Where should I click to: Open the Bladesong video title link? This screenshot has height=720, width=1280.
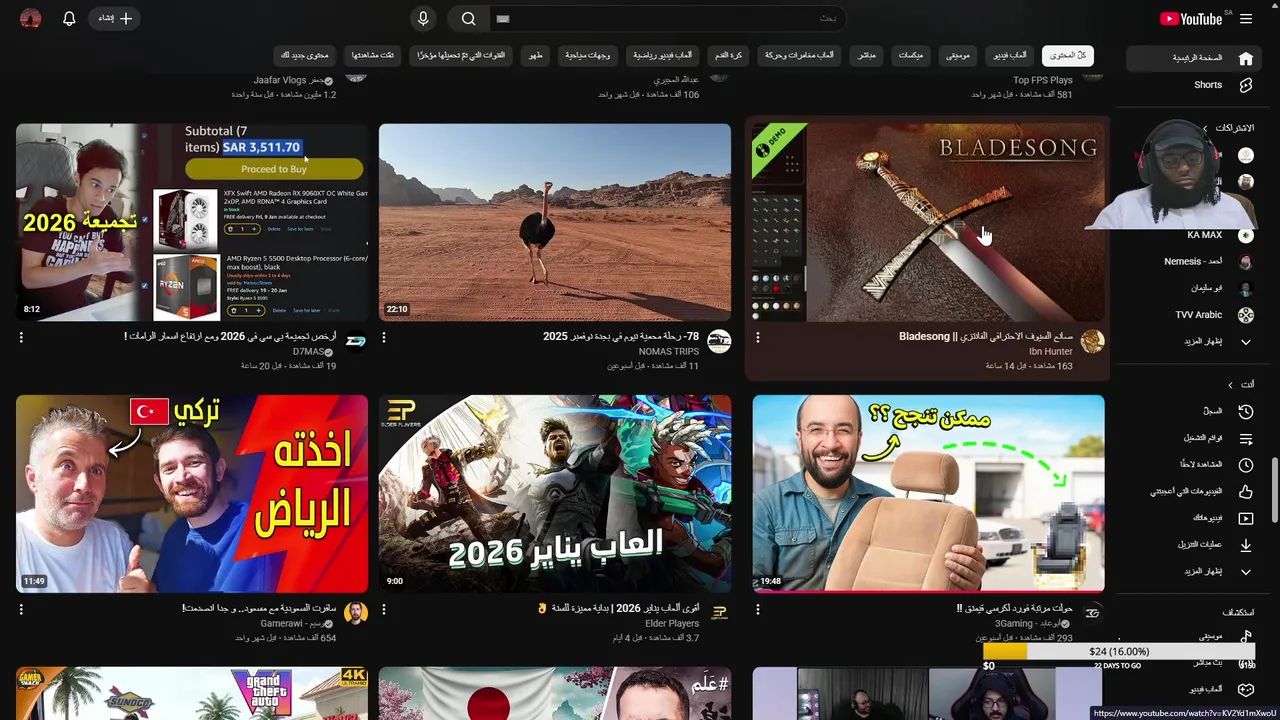coord(986,337)
